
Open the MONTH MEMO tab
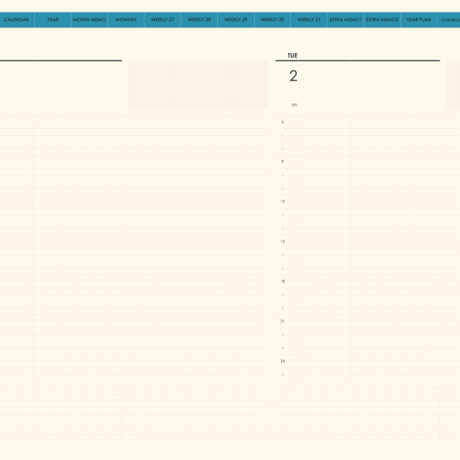point(89,20)
